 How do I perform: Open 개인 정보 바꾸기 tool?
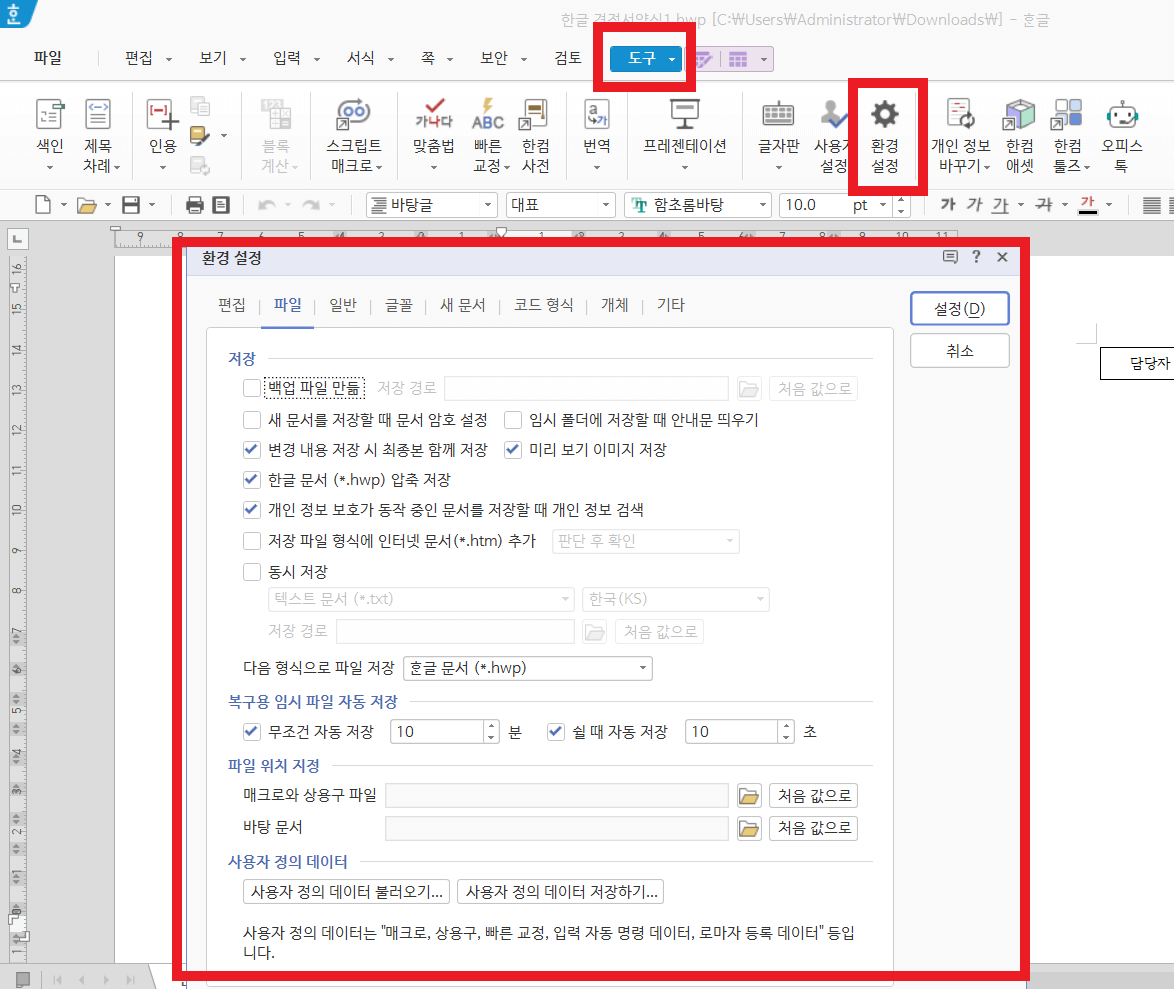(961, 135)
